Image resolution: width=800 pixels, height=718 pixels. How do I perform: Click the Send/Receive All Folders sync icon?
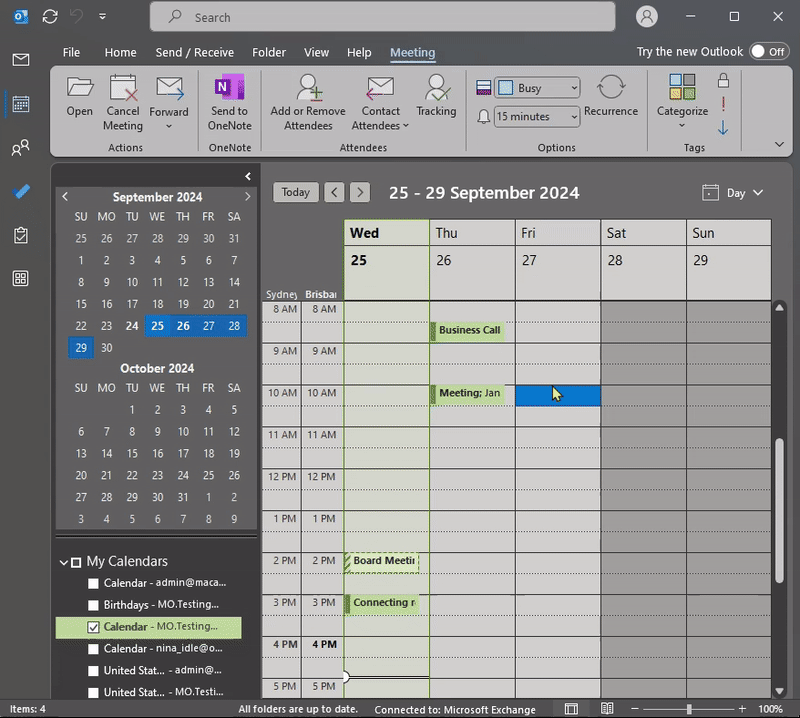coord(50,17)
